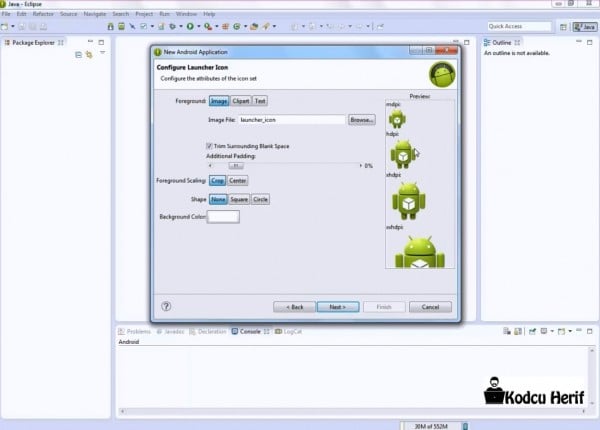Click the New Java Package toolbar icon
The width and height of the screenshot is (600, 430).
coord(225,26)
